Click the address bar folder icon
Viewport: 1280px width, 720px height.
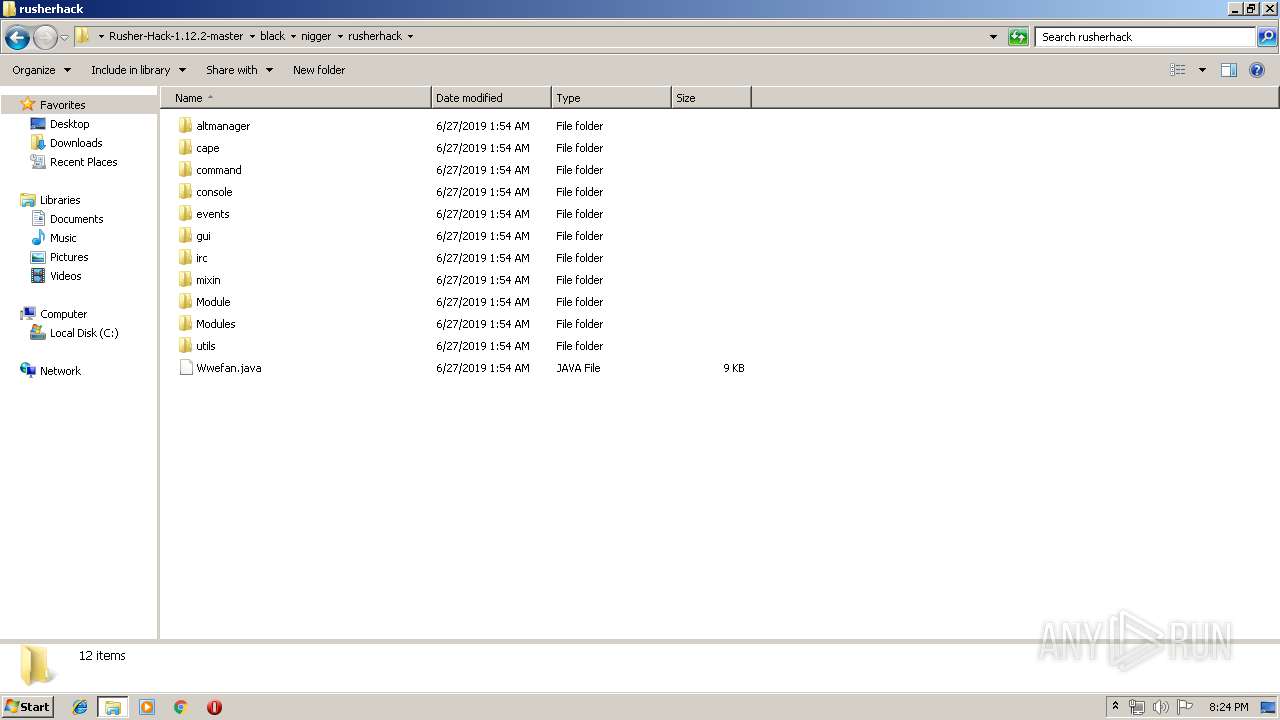[83, 36]
